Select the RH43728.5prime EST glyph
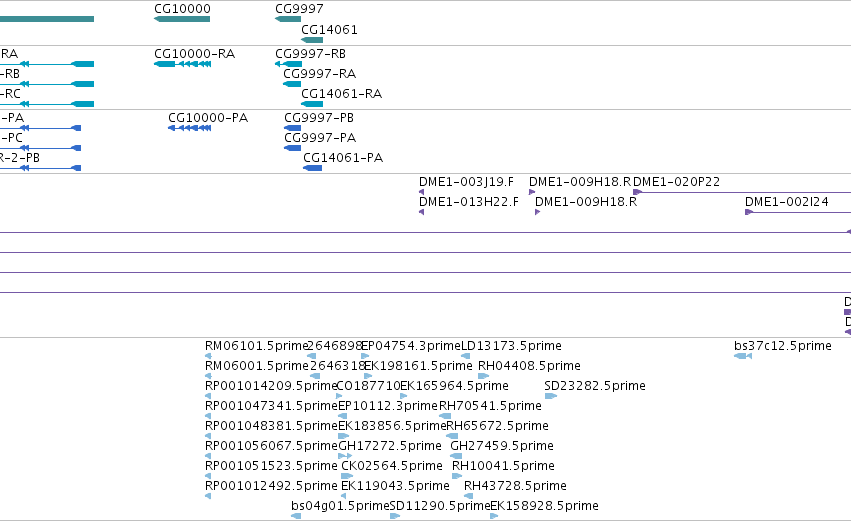Image resolution: width=851 pixels, height=521 pixels. 468,496
